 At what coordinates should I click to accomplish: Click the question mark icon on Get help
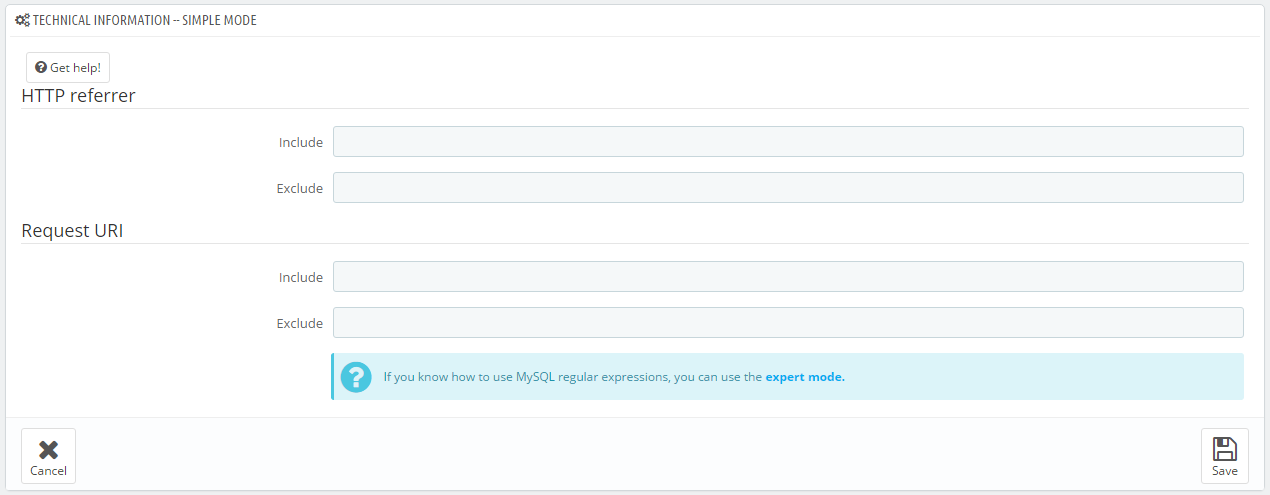(41, 68)
